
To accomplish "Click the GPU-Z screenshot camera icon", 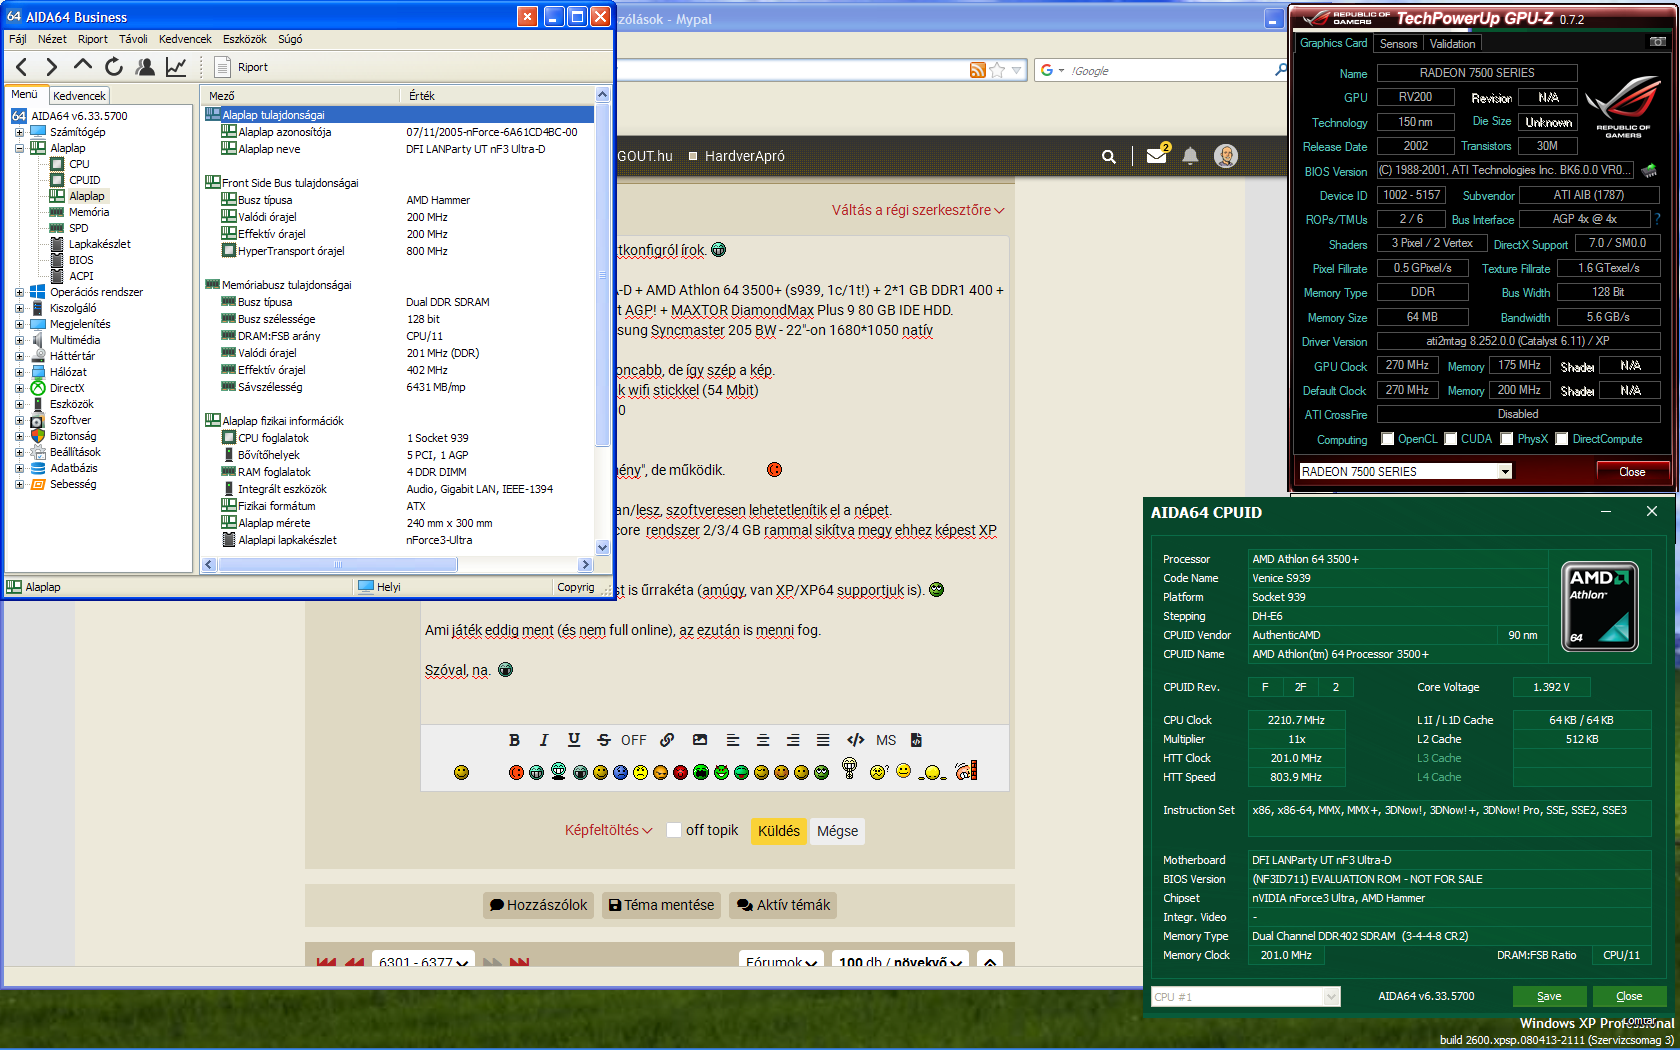I will click(x=1658, y=42).
